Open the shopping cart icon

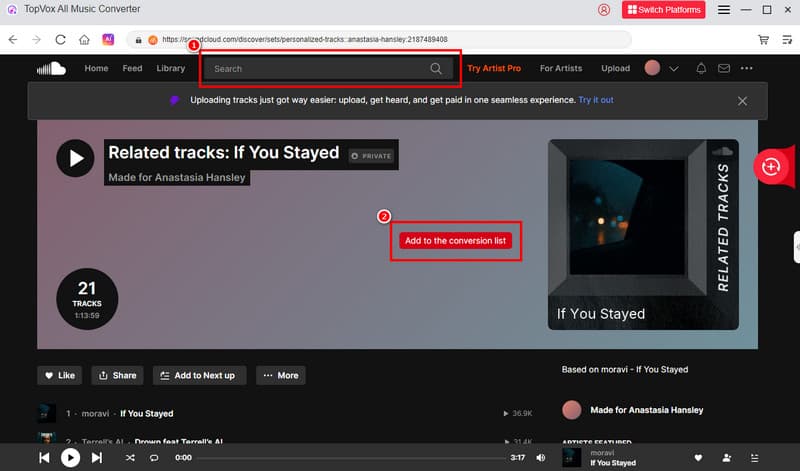click(763, 39)
